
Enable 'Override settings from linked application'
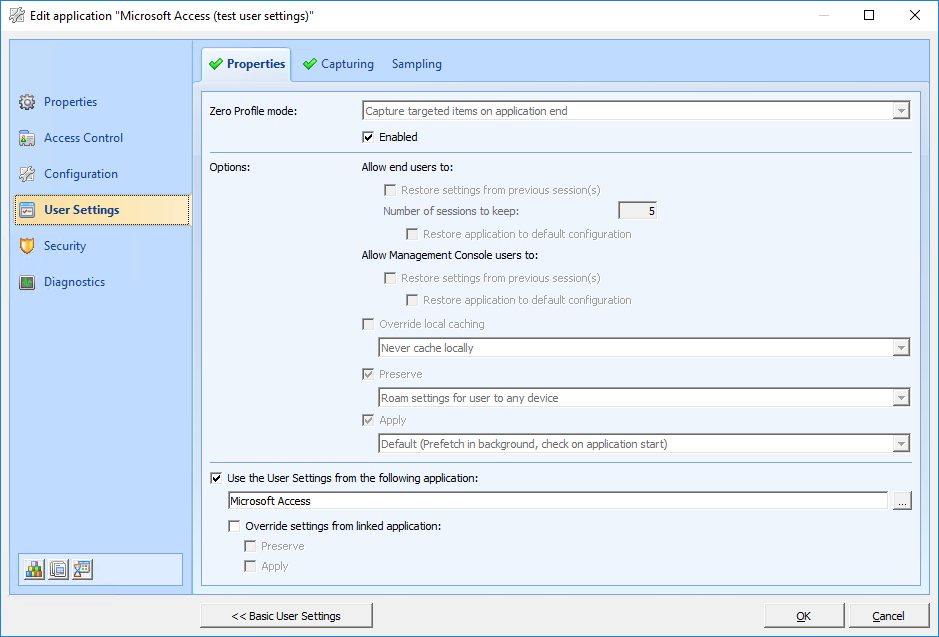pos(234,525)
